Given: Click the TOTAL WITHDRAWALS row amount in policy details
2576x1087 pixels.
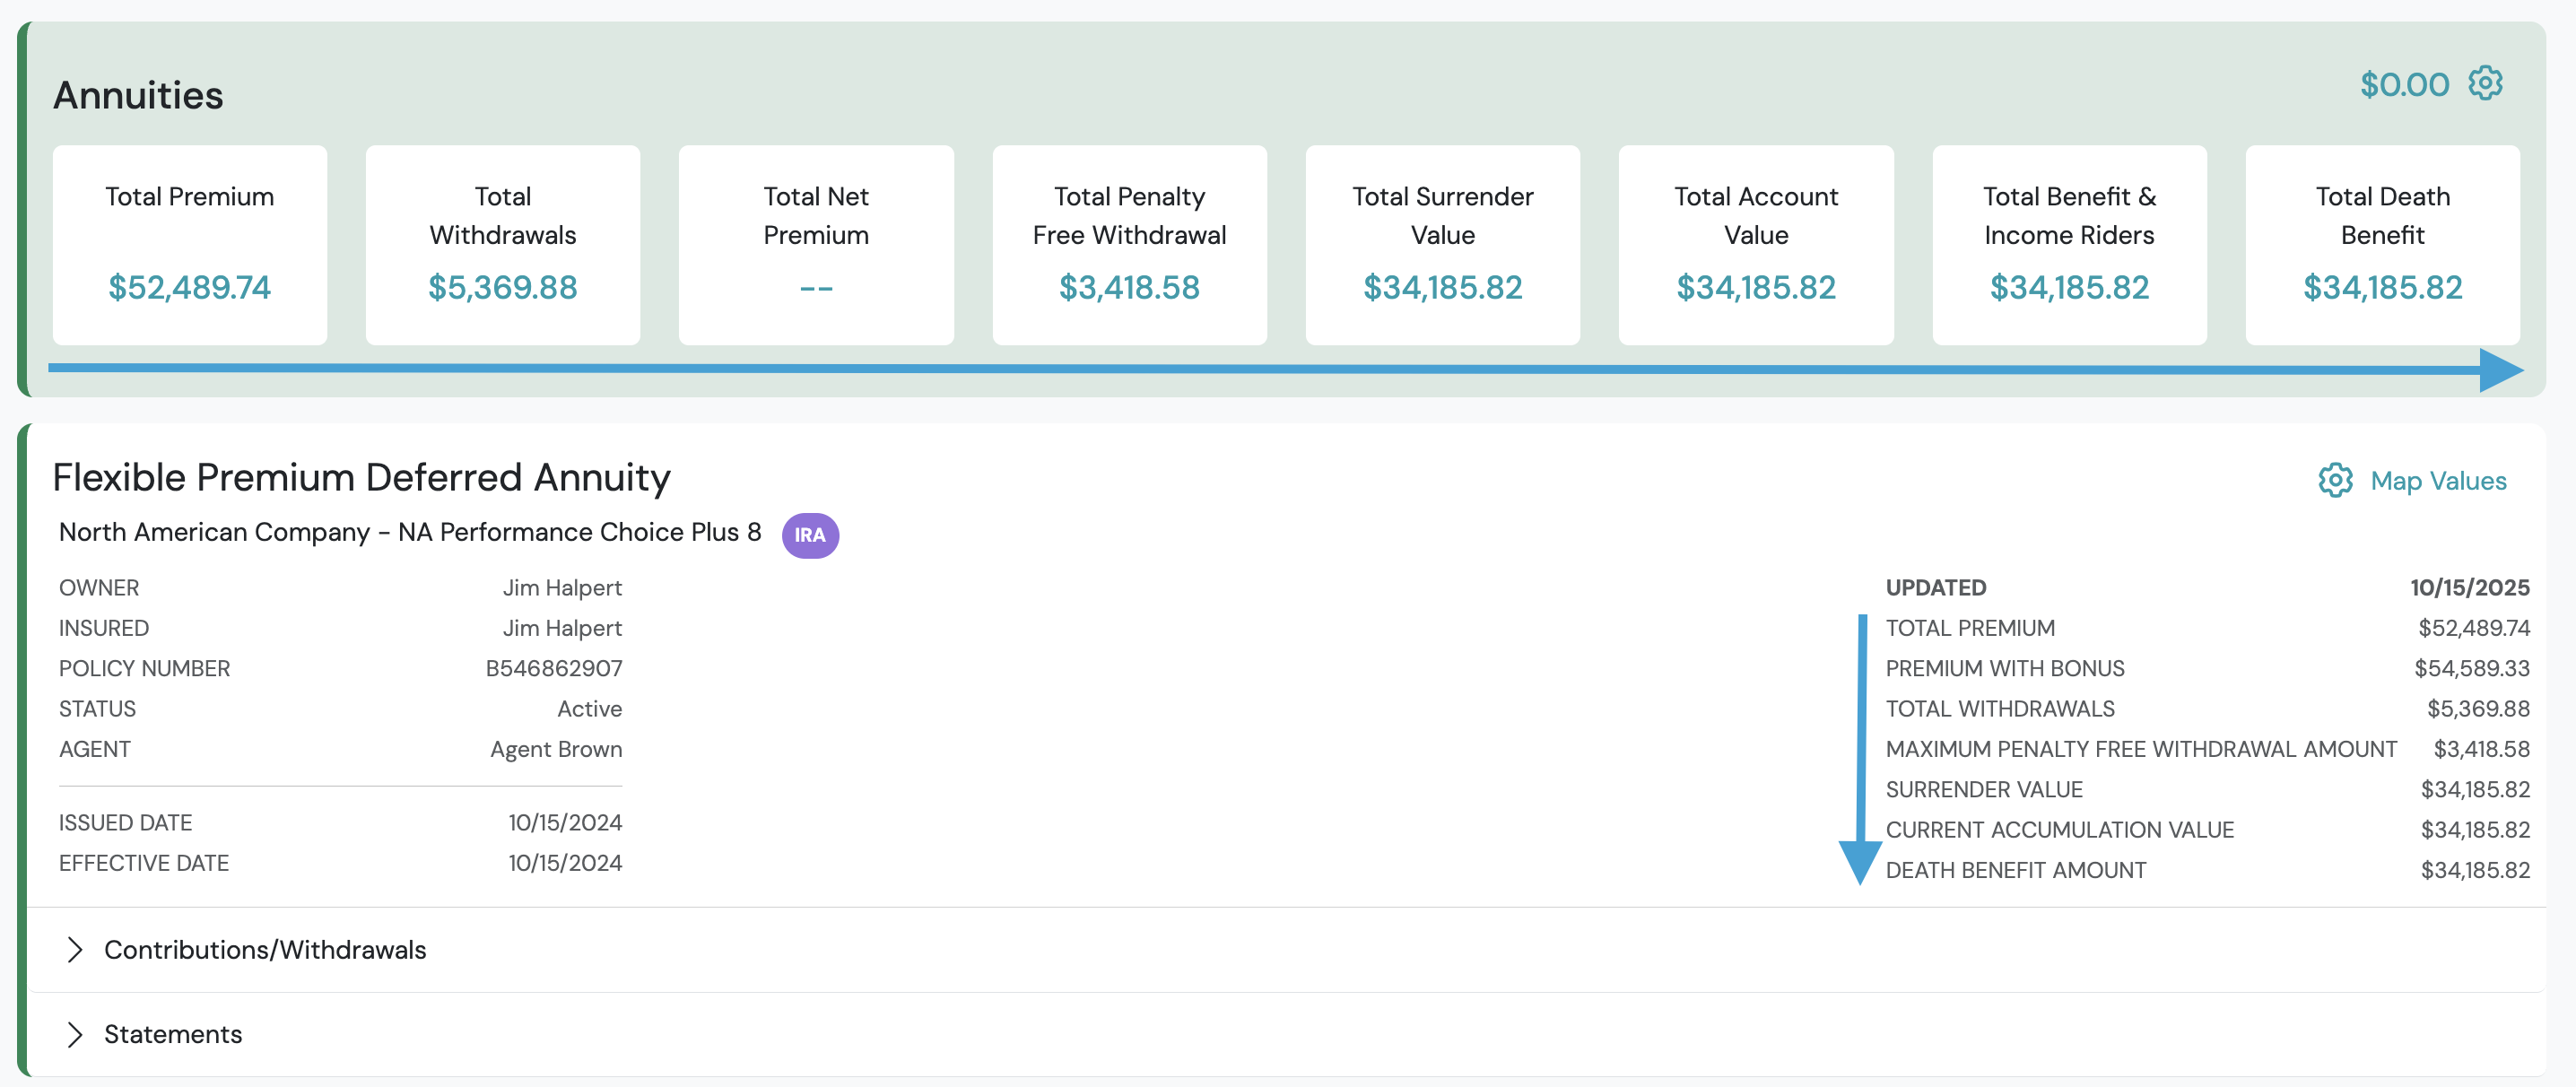Looking at the screenshot, I should pos(2478,709).
